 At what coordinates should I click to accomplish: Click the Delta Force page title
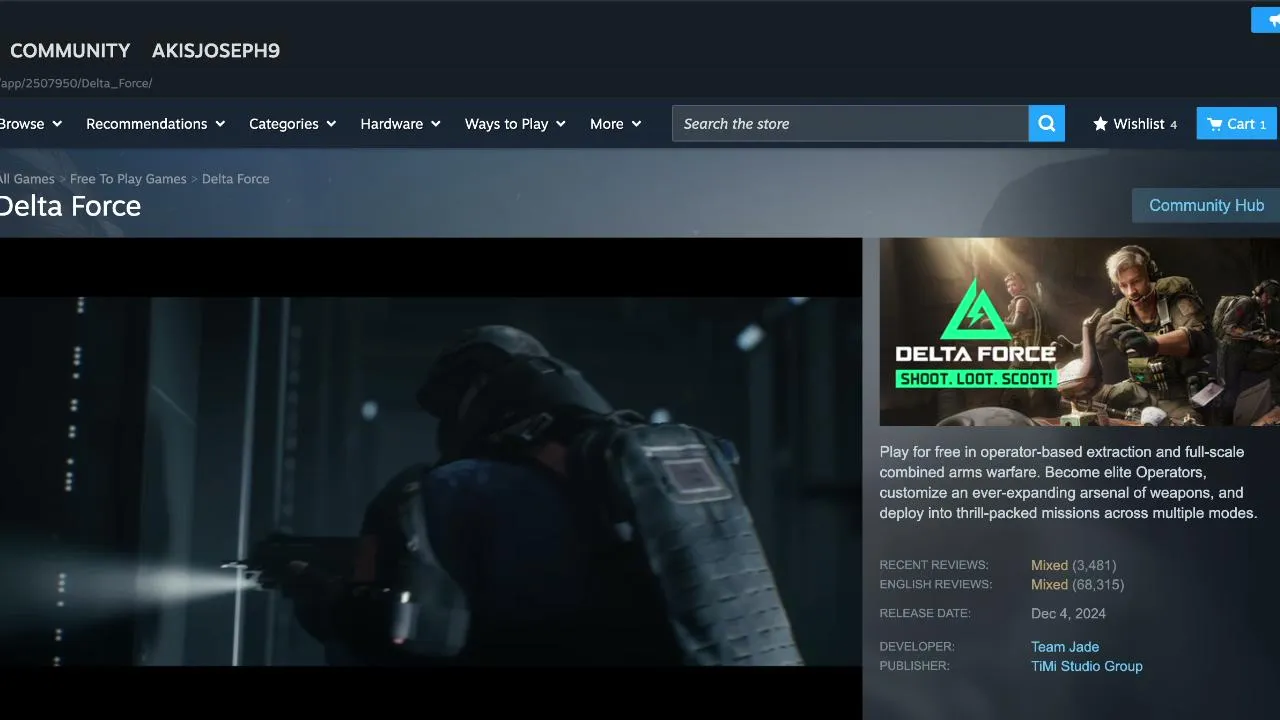70,206
